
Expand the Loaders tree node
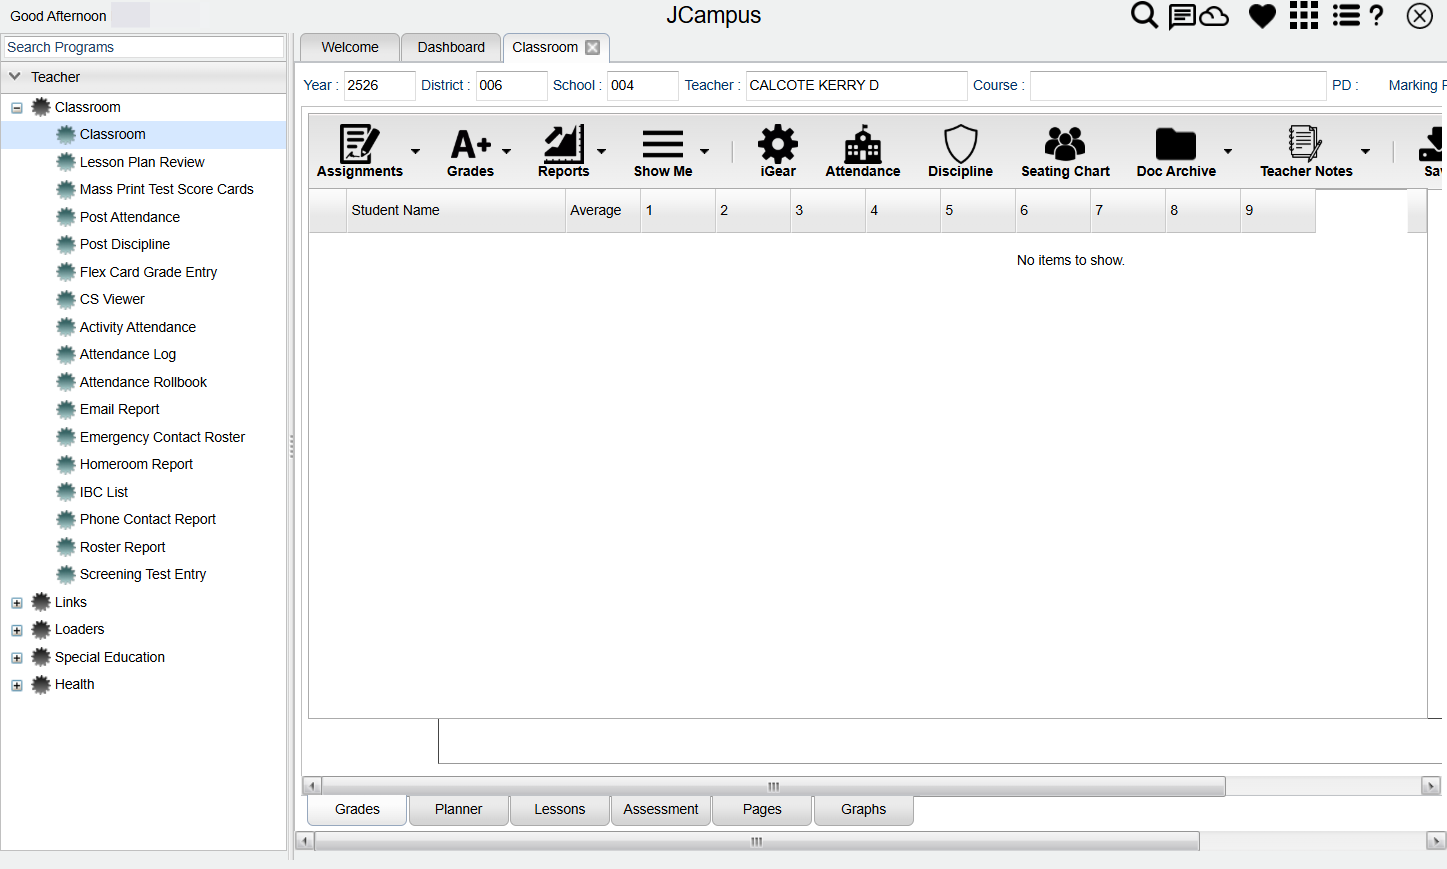pyautogui.click(x=17, y=630)
